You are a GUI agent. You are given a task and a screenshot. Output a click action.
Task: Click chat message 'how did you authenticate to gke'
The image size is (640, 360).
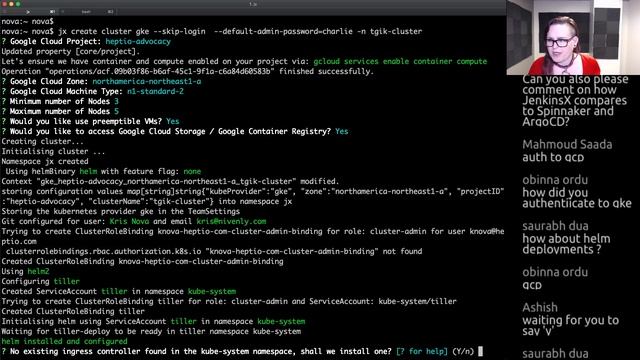click(577, 198)
